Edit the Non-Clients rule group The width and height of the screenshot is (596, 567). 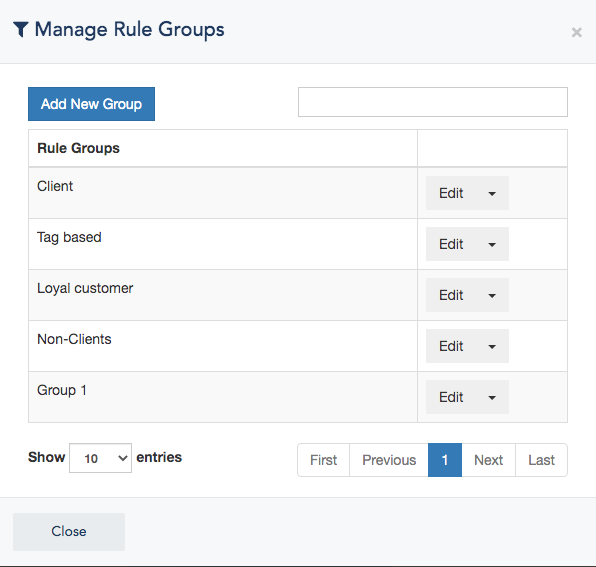(451, 346)
